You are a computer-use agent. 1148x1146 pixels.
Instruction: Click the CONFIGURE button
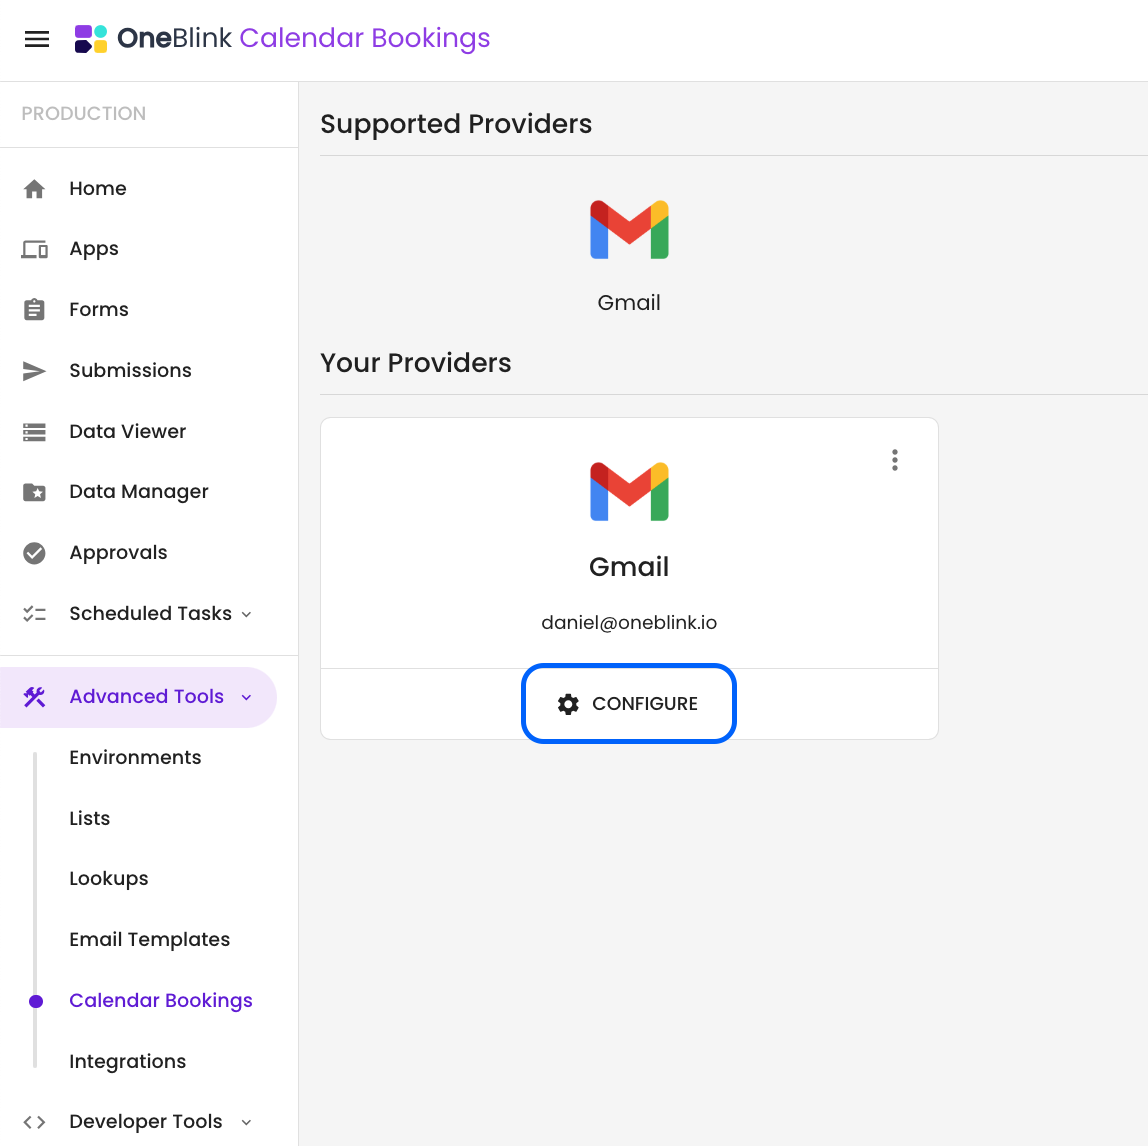pyautogui.click(x=629, y=704)
